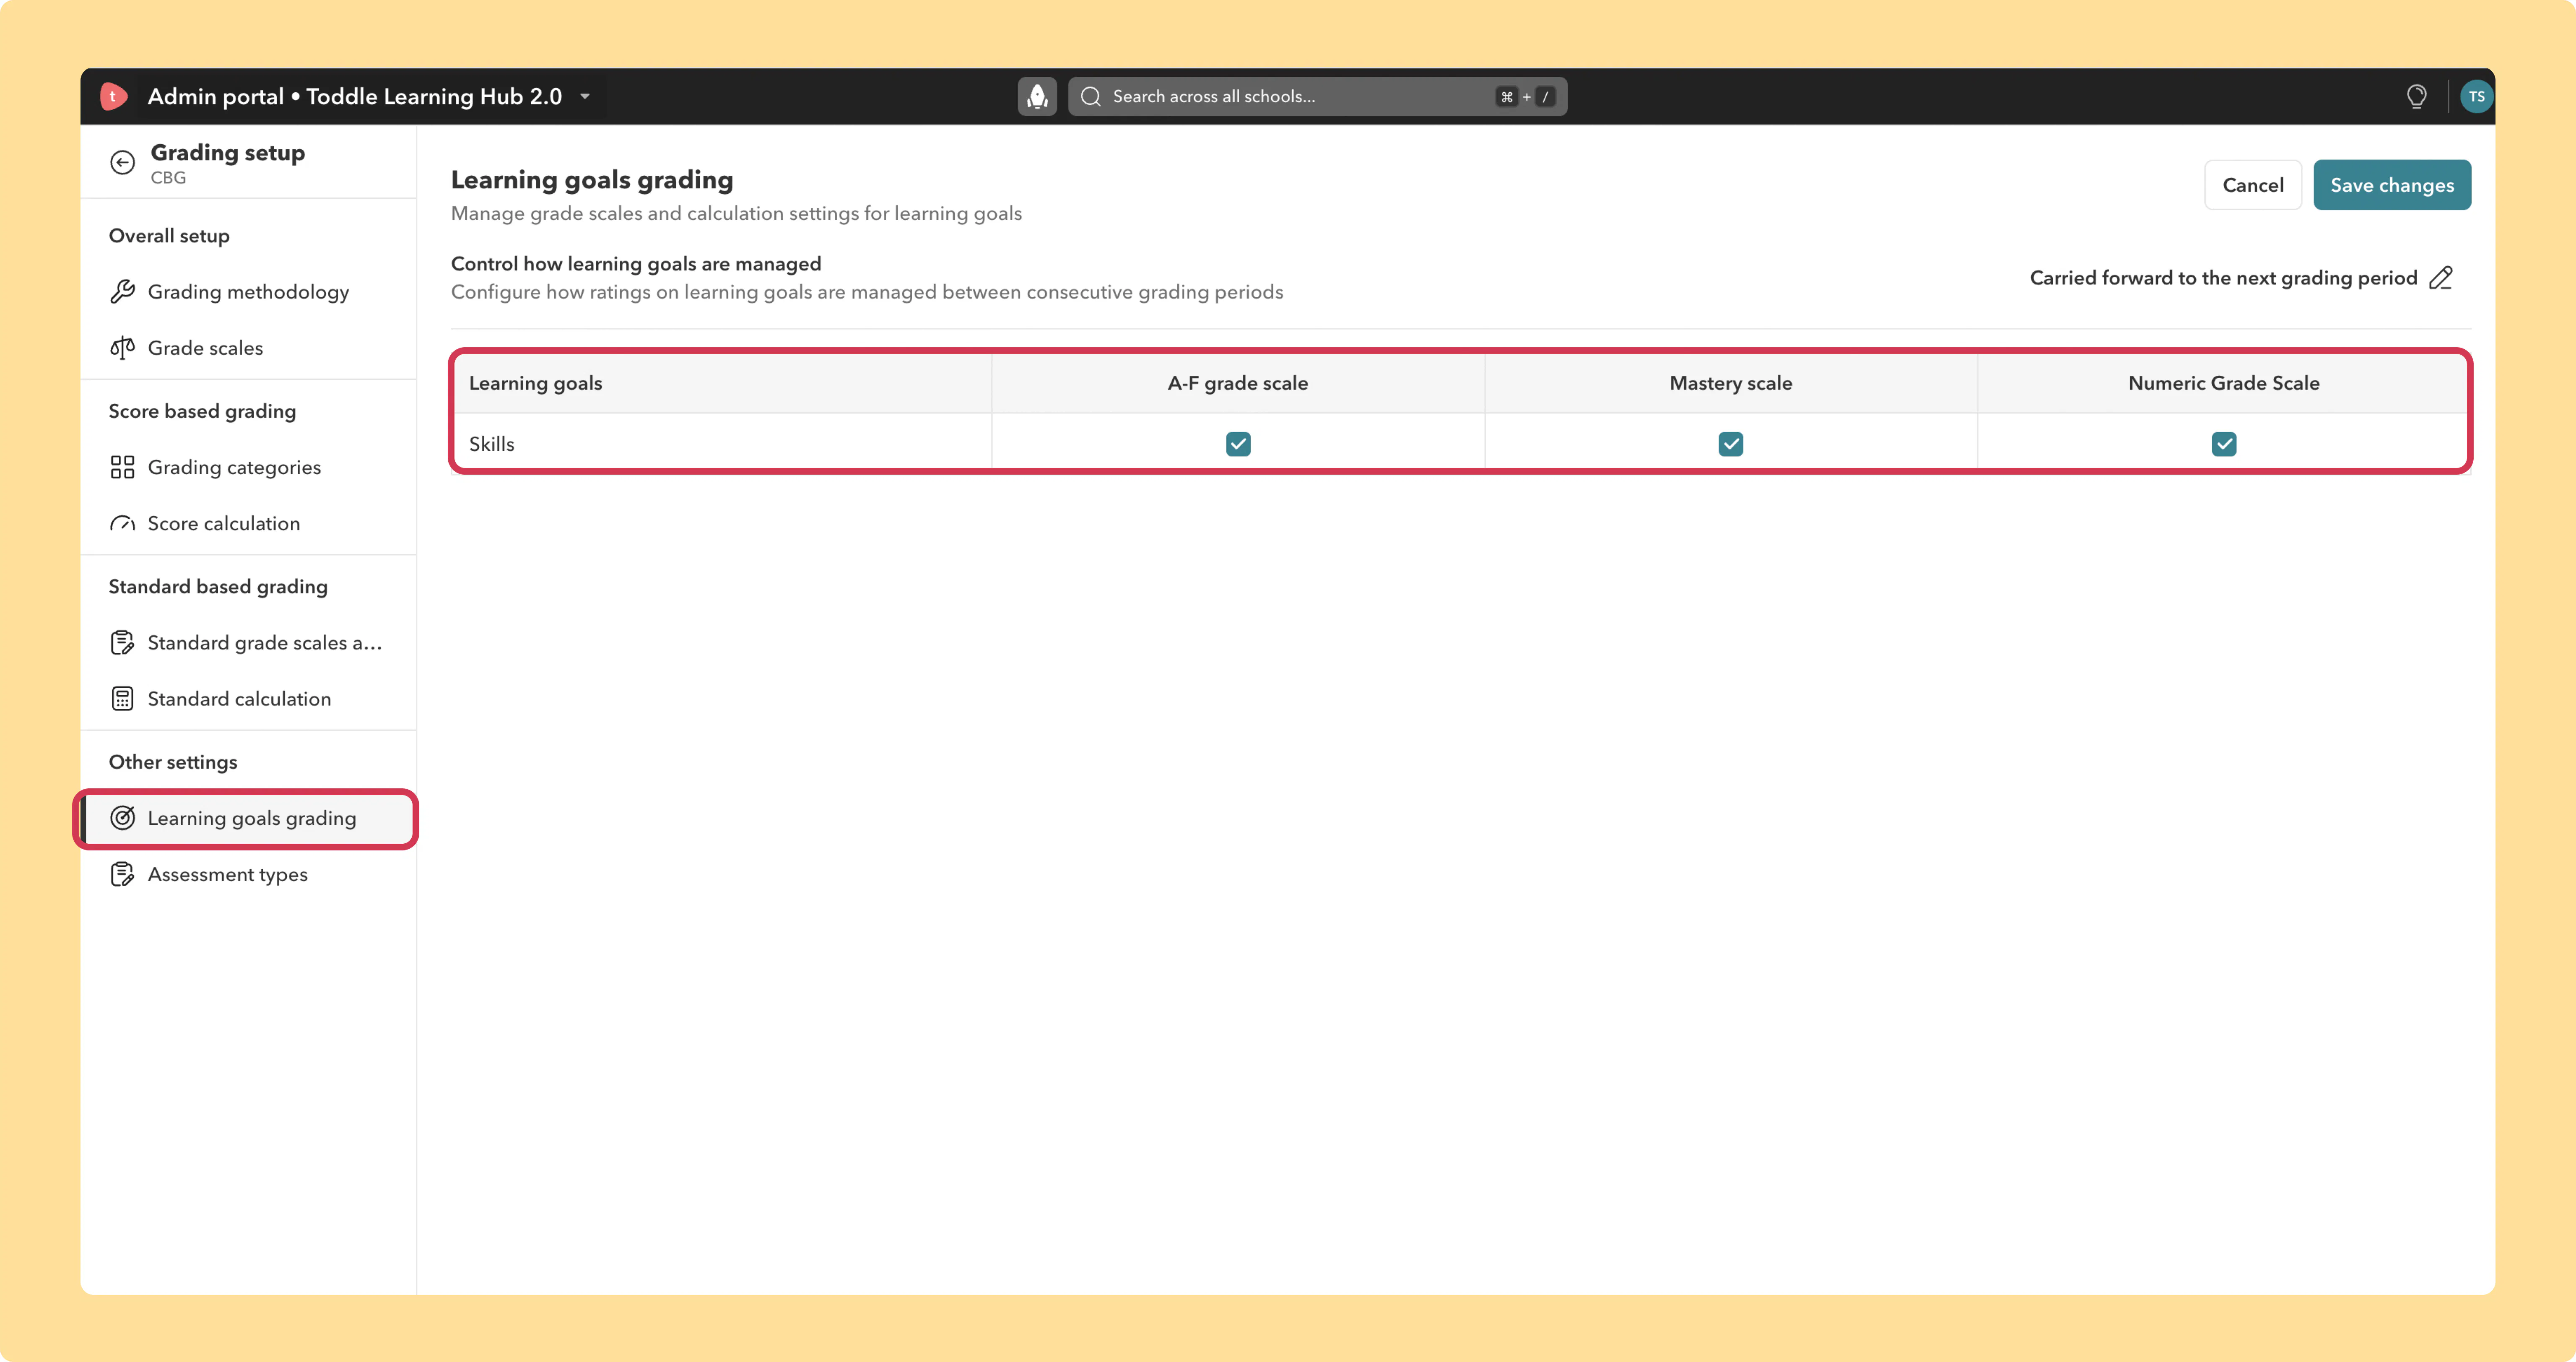
Task: Open Standard calculation settings
Action: (248, 699)
